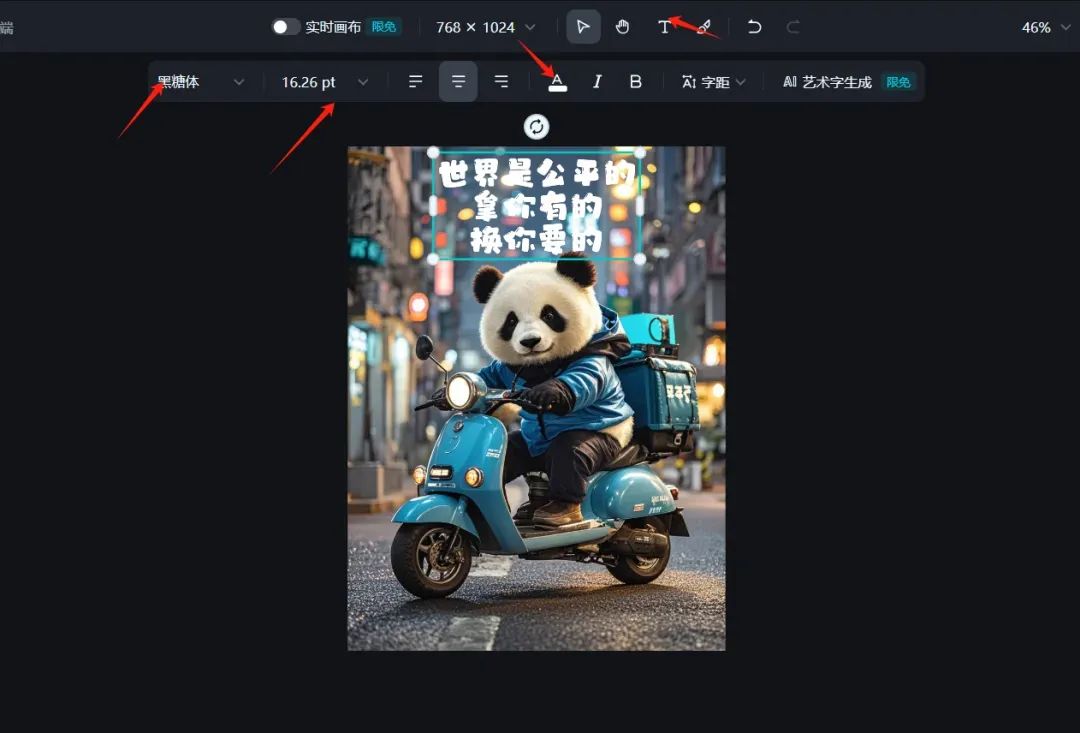Screen dimensions: 1080x733
Task: Open the 46% zoom level dropdown
Action: (x=1046, y=28)
